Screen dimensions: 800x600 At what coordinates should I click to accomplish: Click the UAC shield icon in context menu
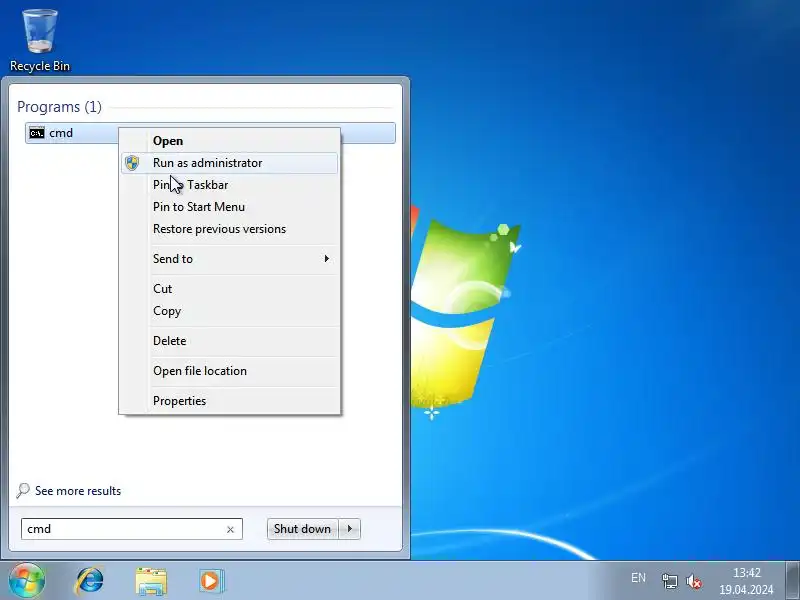pos(132,163)
